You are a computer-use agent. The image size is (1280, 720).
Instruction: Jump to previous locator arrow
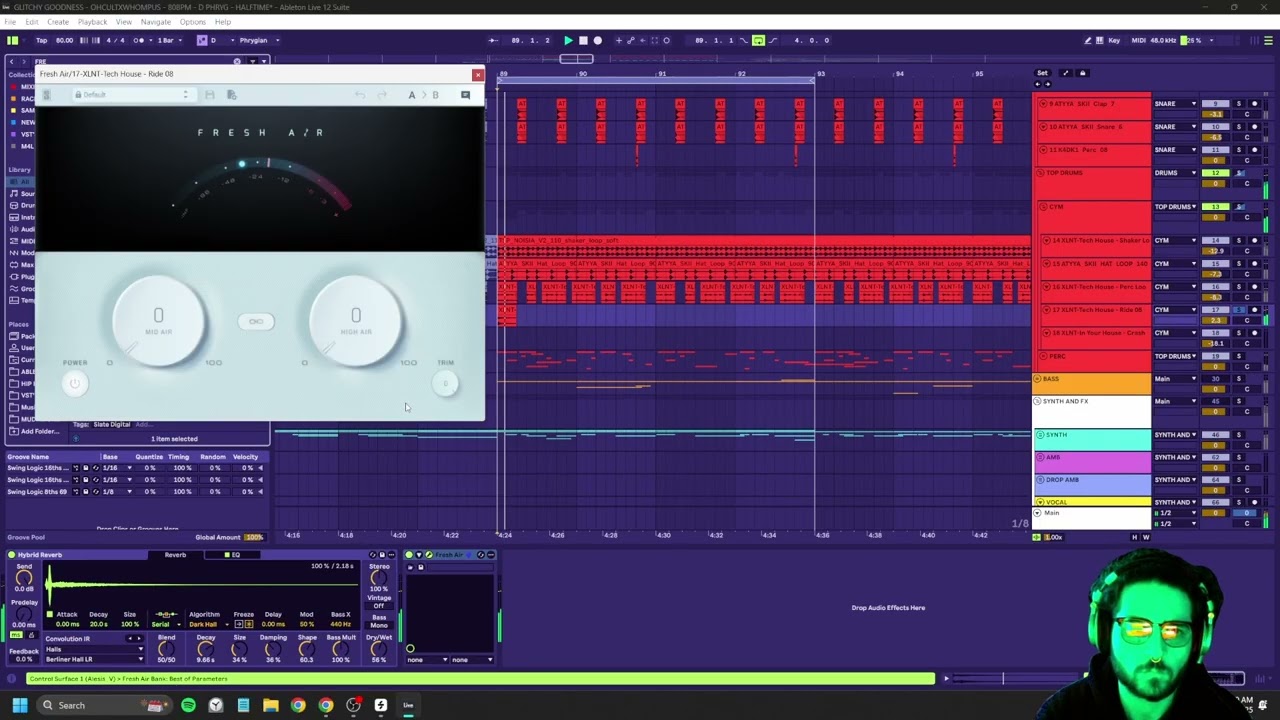pyautogui.click(x=1036, y=84)
